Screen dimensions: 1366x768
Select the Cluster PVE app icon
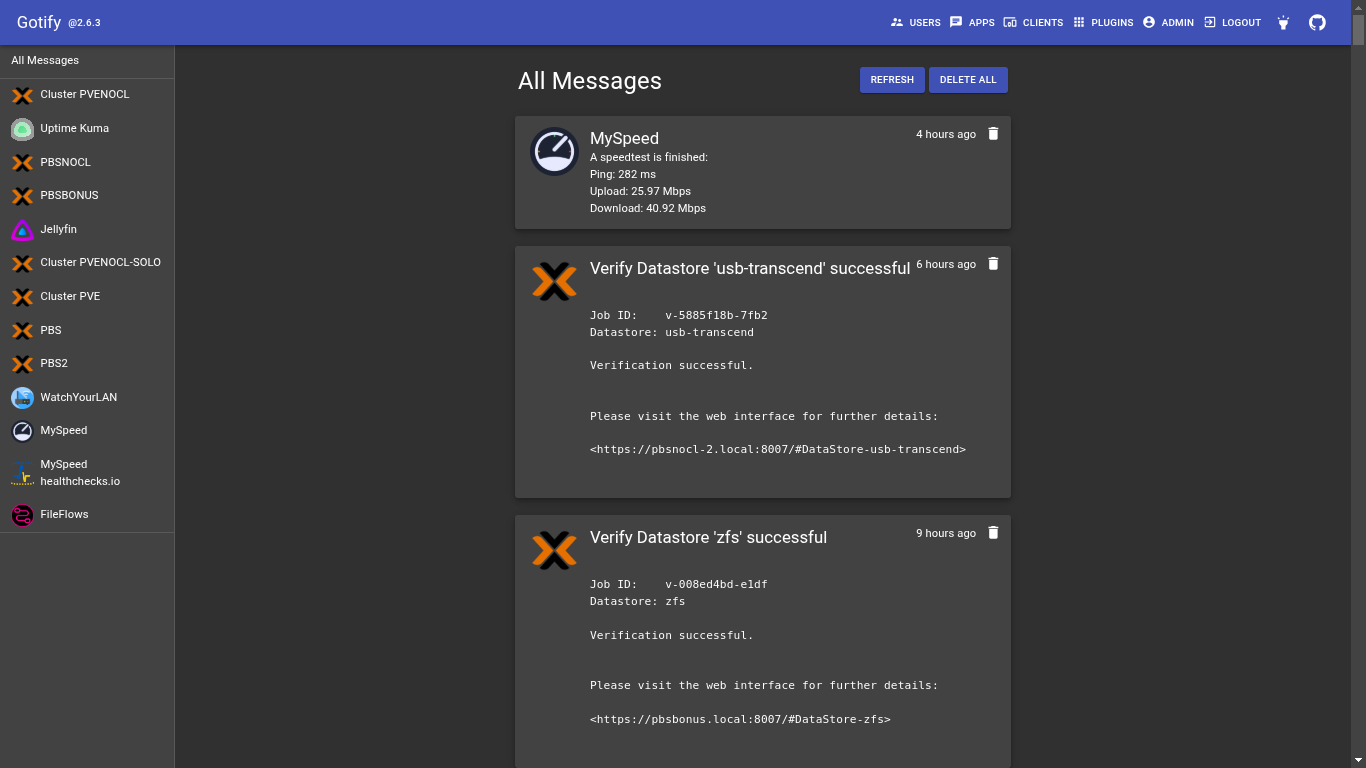click(22, 297)
